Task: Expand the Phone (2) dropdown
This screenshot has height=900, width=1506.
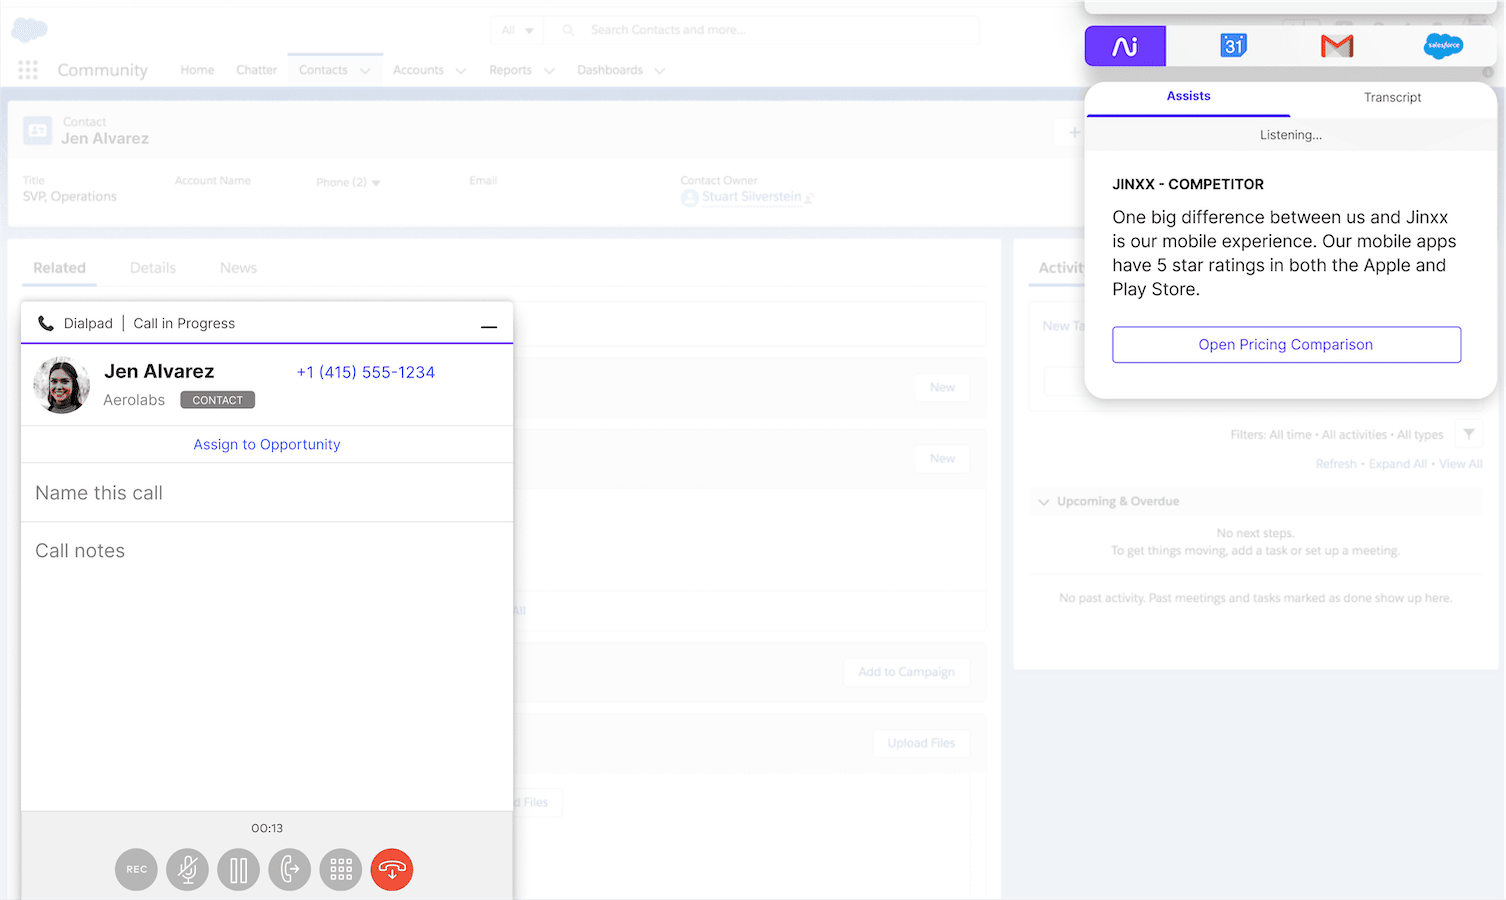Action: click(x=376, y=182)
